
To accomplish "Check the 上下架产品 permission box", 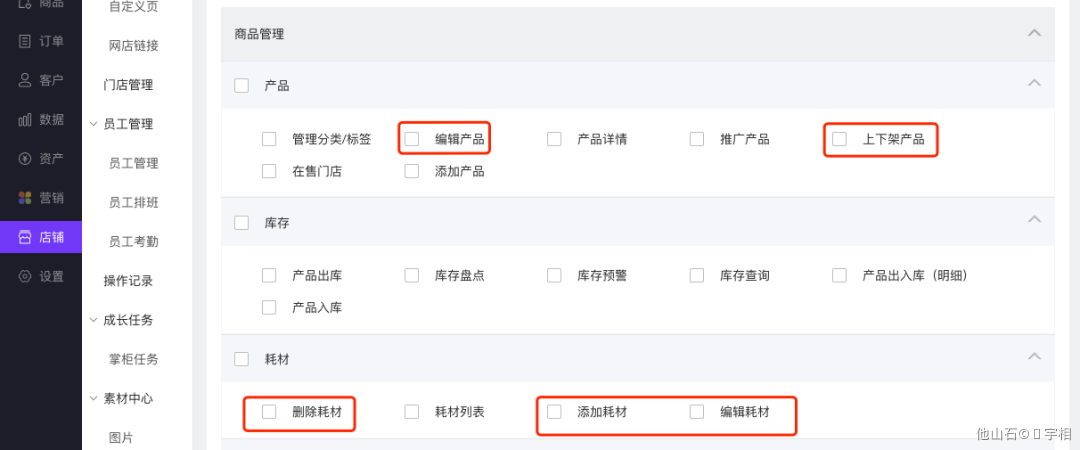I will 840,139.
